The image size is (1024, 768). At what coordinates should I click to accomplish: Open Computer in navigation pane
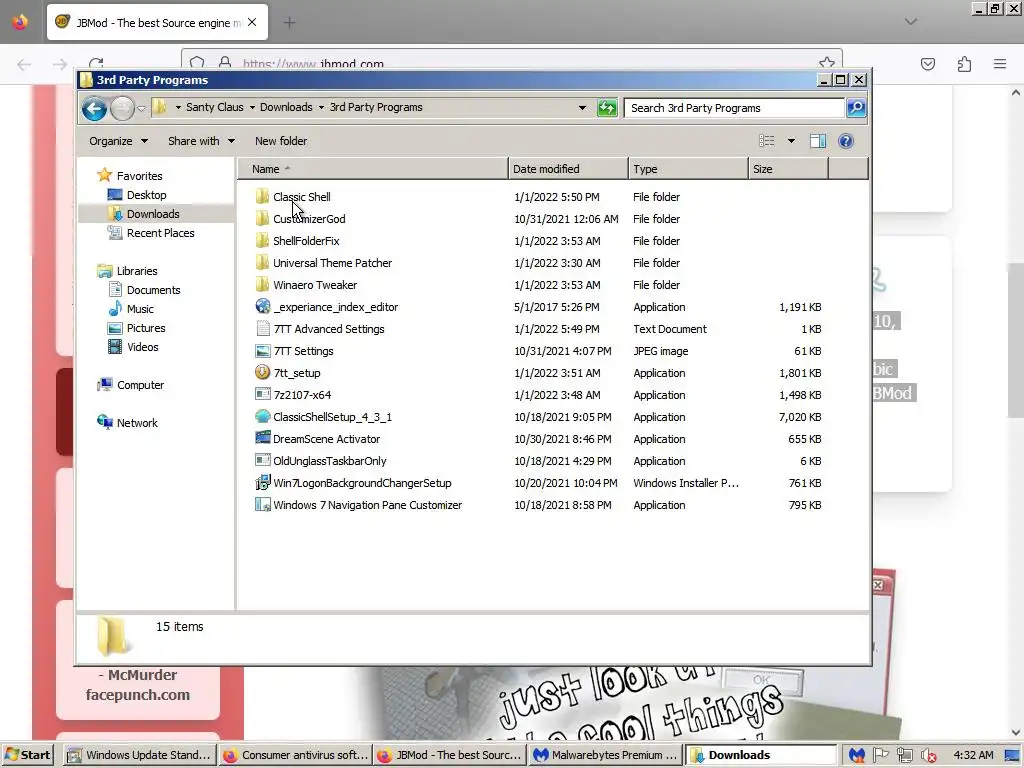click(140, 385)
